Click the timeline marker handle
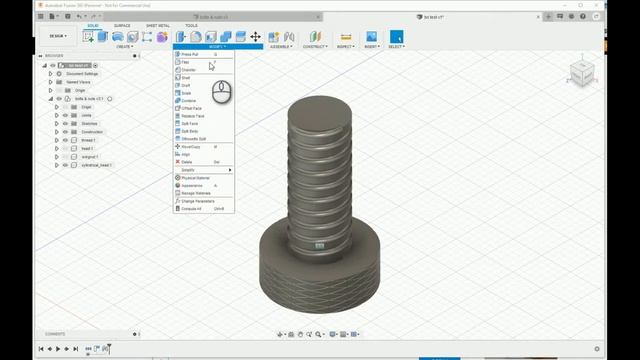This screenshot has width=640, height=360. pyautogui.click(x=109, y=348)
